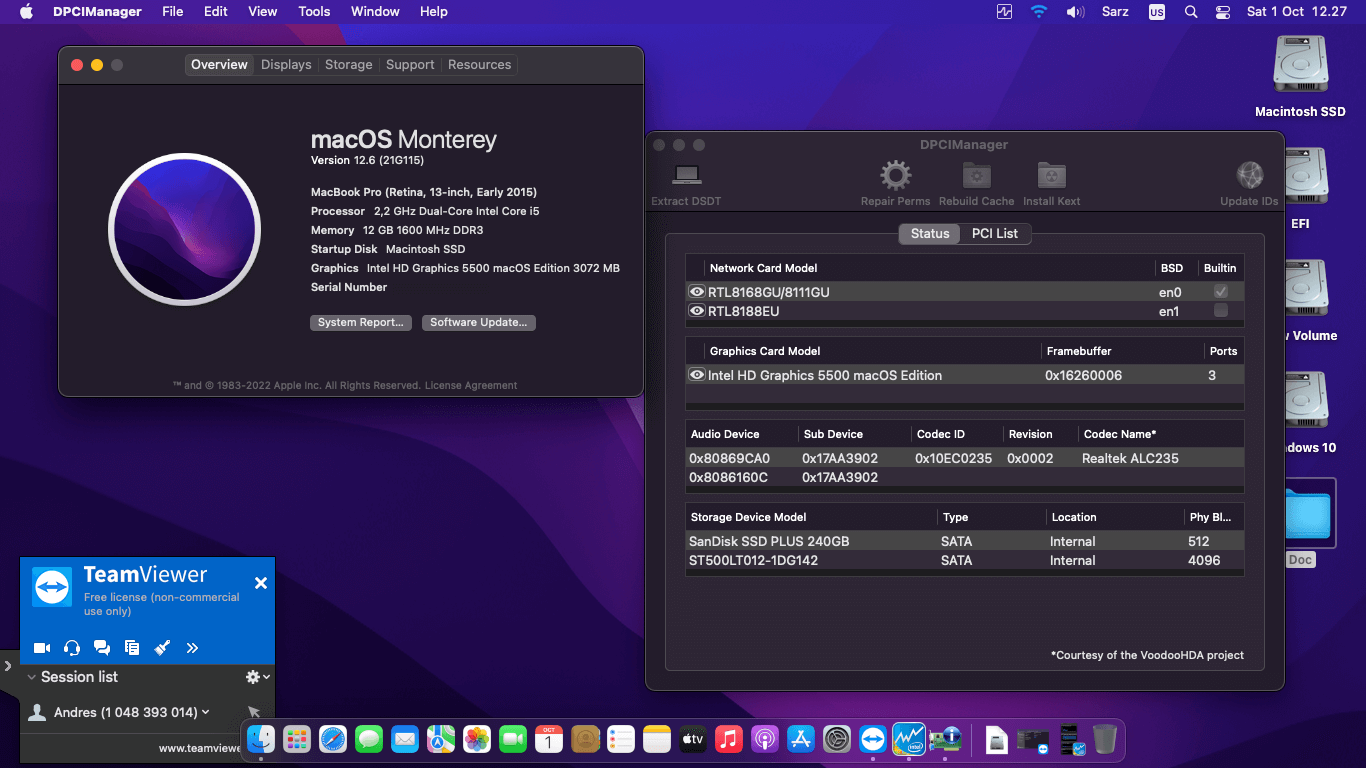Viewport: 1366px width, 768px height.
Task: Click the DPCIManager icon in Dock
Action: tap(945, 739)
